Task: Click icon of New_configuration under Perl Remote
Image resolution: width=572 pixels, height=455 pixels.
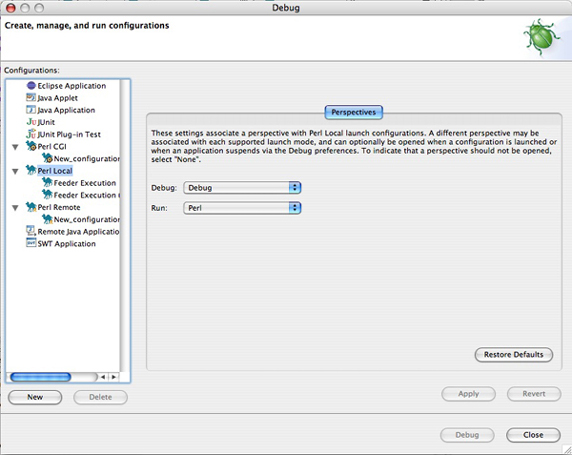Action: (47, 219)
